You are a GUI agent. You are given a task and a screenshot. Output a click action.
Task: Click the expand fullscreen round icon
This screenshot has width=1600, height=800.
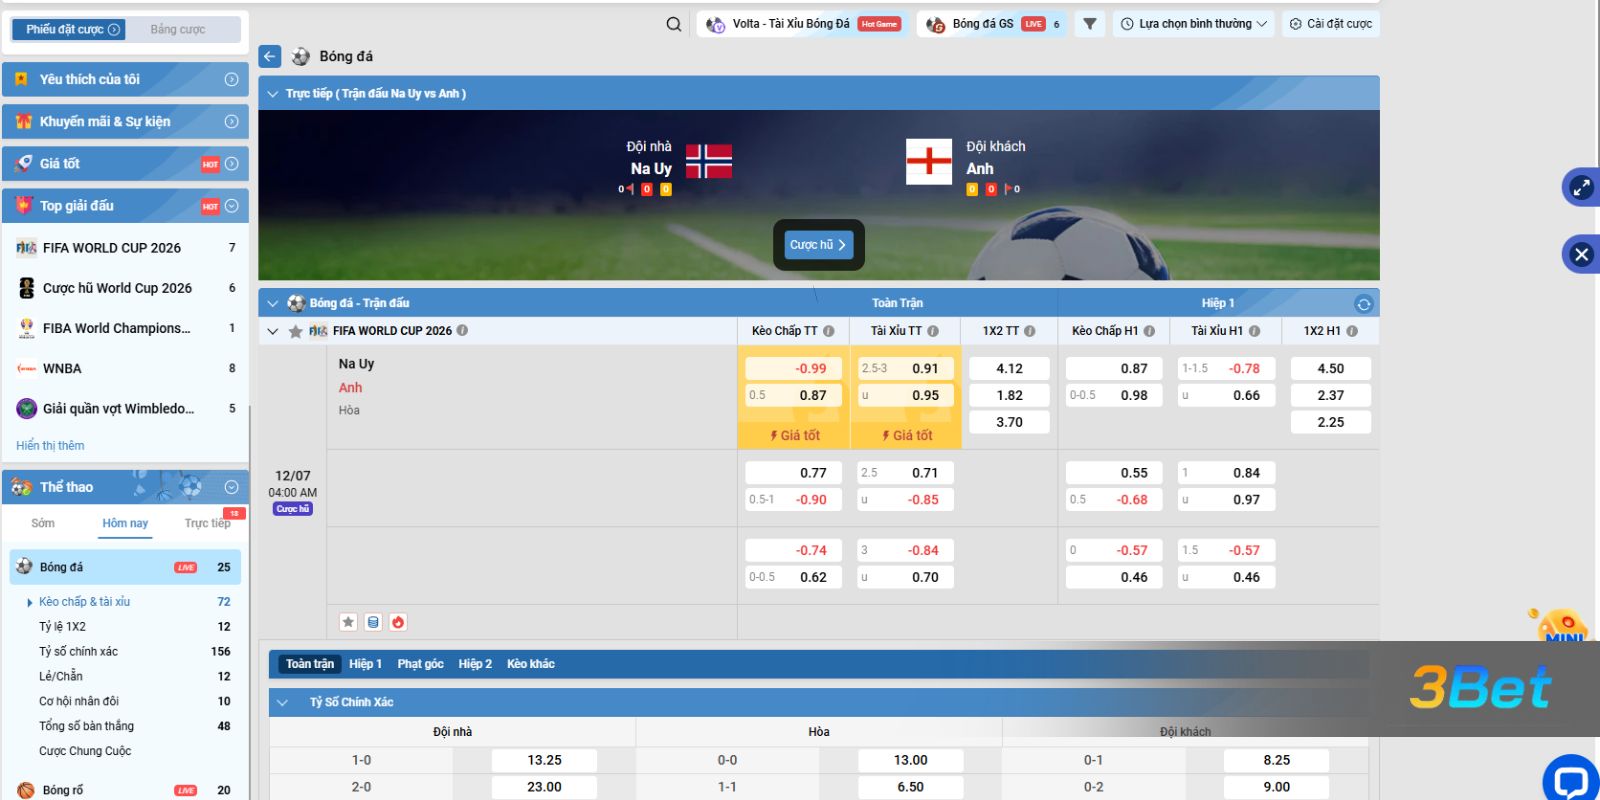[1581, 187]
